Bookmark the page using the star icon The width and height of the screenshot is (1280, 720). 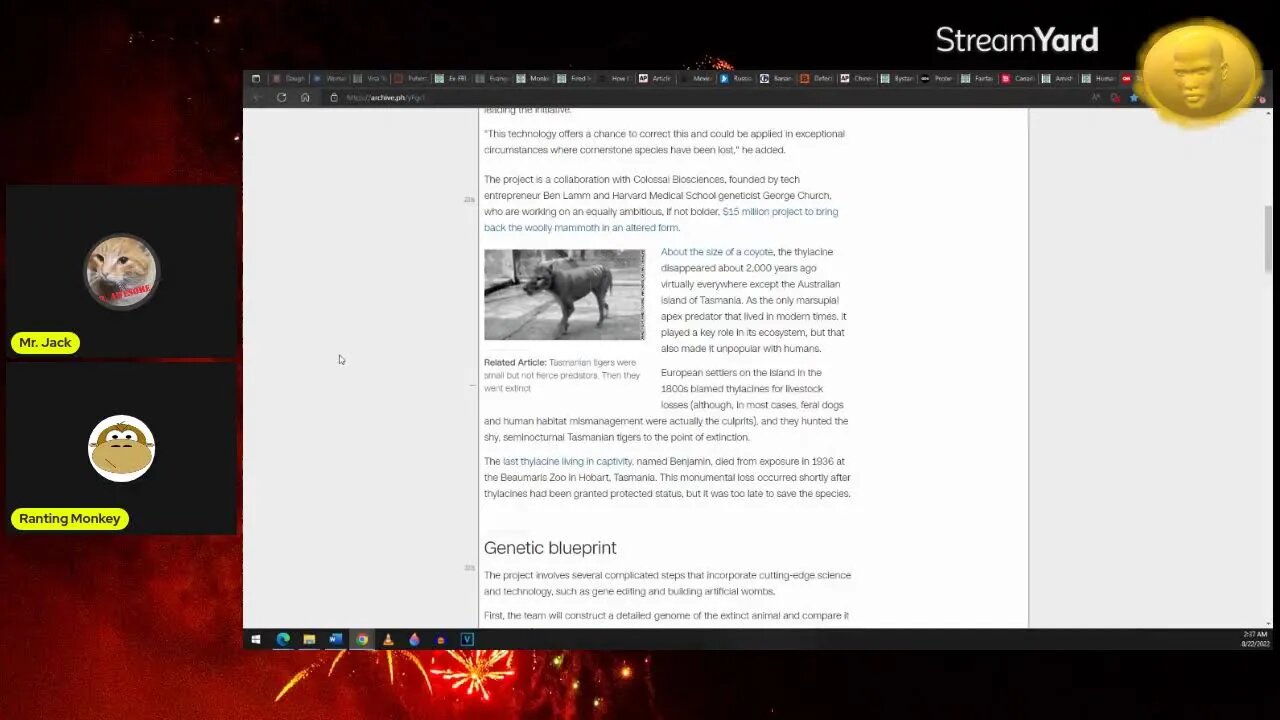(x=1134, y=98)
